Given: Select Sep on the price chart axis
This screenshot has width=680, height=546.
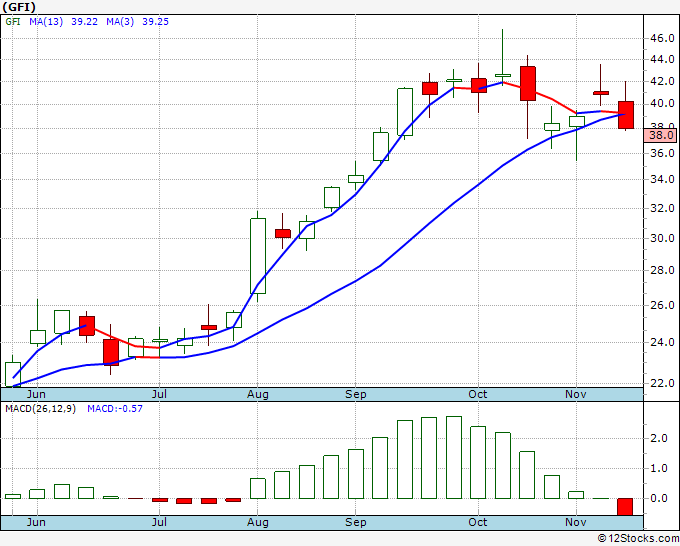Looking at the screenshot, I should click(356, 394).
